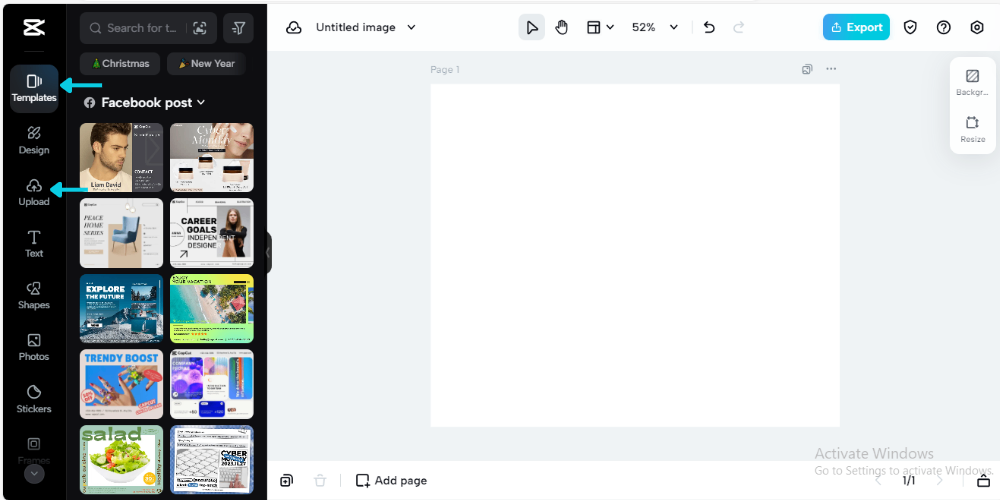Image resolution: width=1000 pixels, height=500 pixels.
Task: Open the zoom level dropdown arrow
Action: (673, 27)
